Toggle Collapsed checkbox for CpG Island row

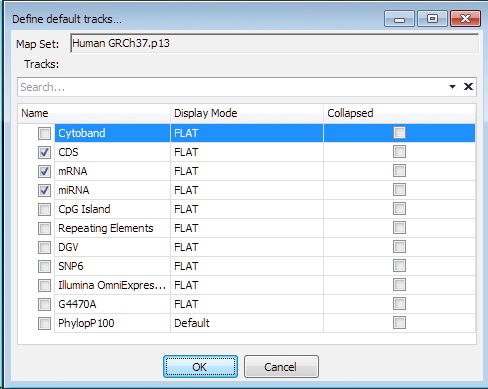click(x=399, y=209)
